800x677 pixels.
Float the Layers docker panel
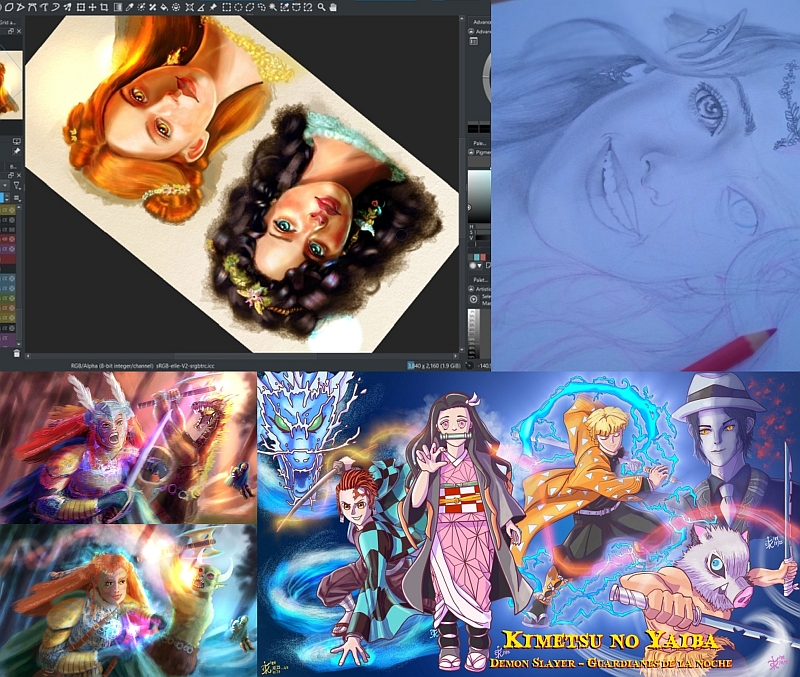coord(11,175)
